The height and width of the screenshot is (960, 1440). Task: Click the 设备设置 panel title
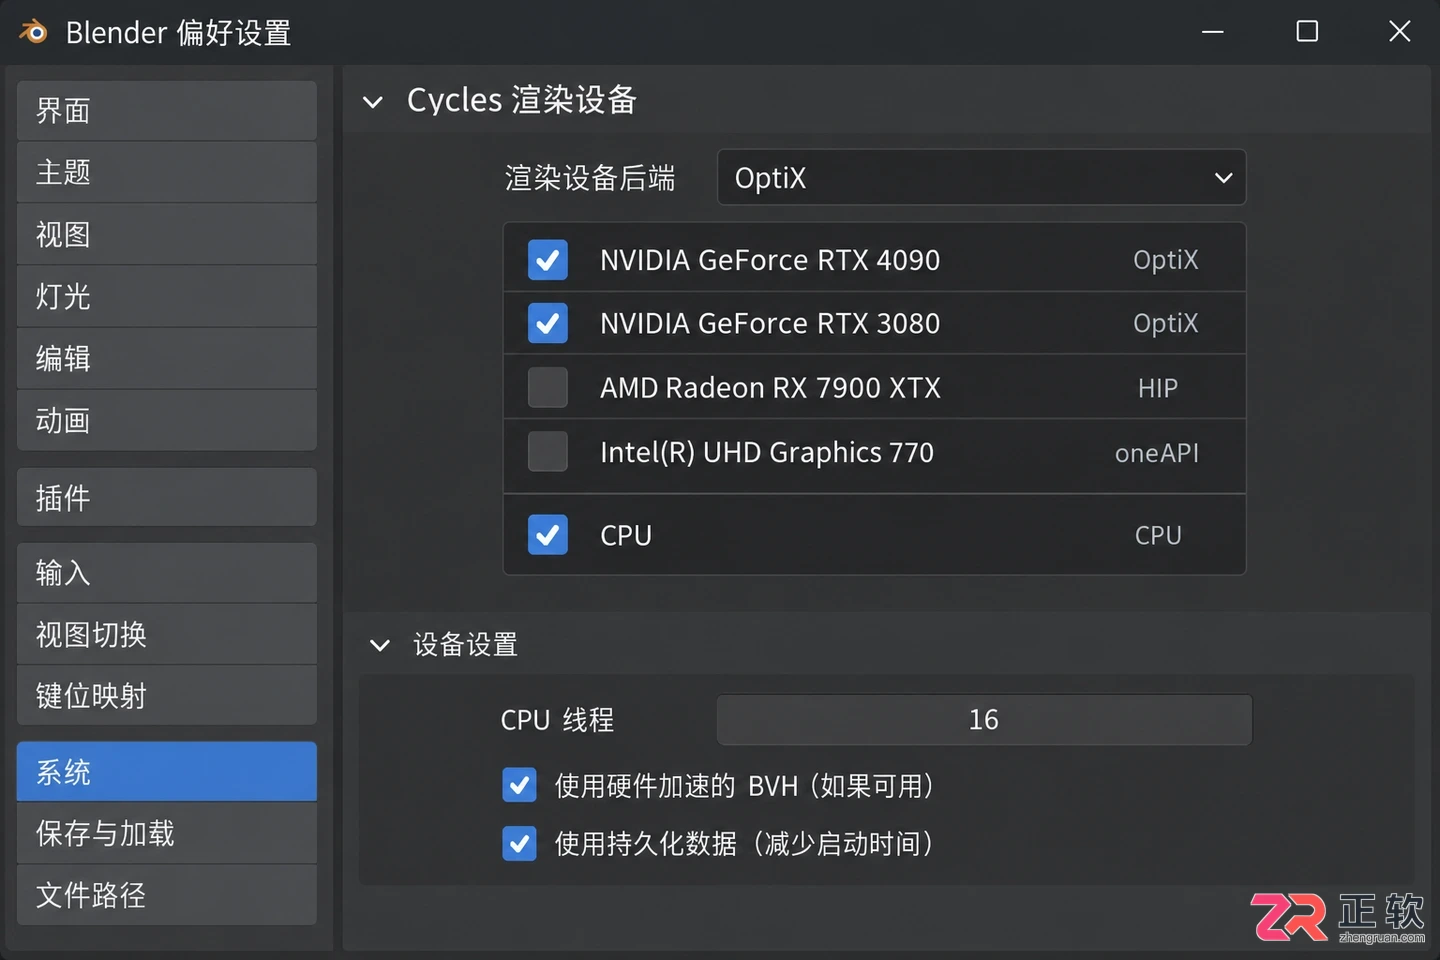click(x=466, y=645)
